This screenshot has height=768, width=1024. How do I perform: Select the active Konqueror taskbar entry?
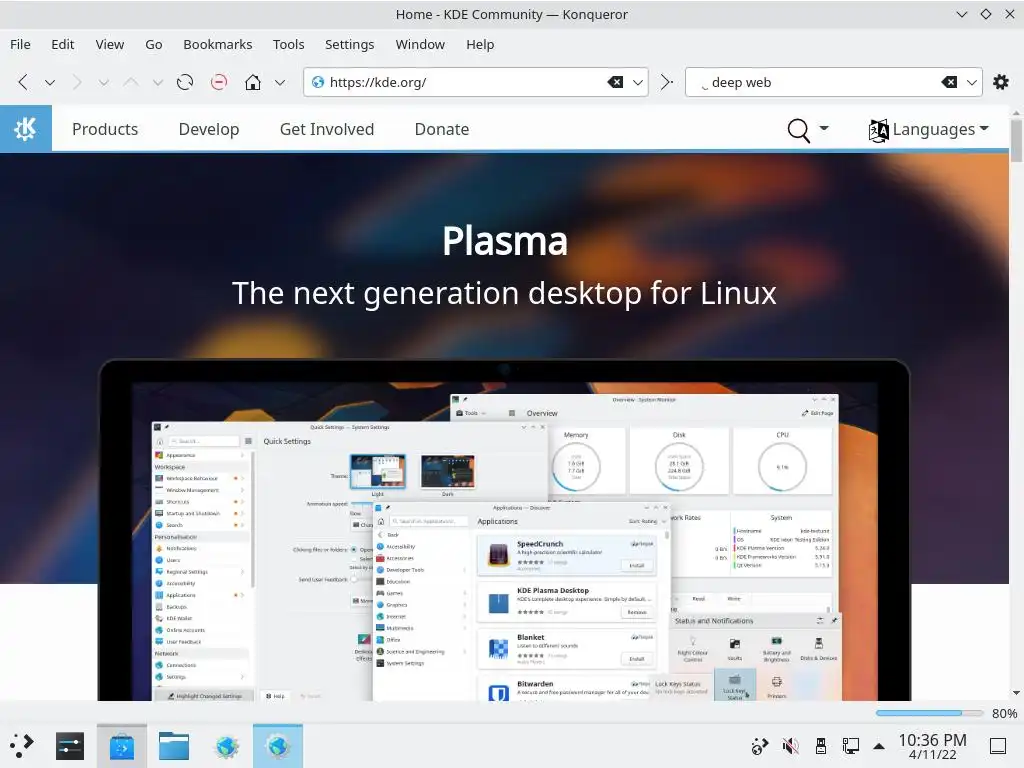pyautogui.click(x=278, y=746)
